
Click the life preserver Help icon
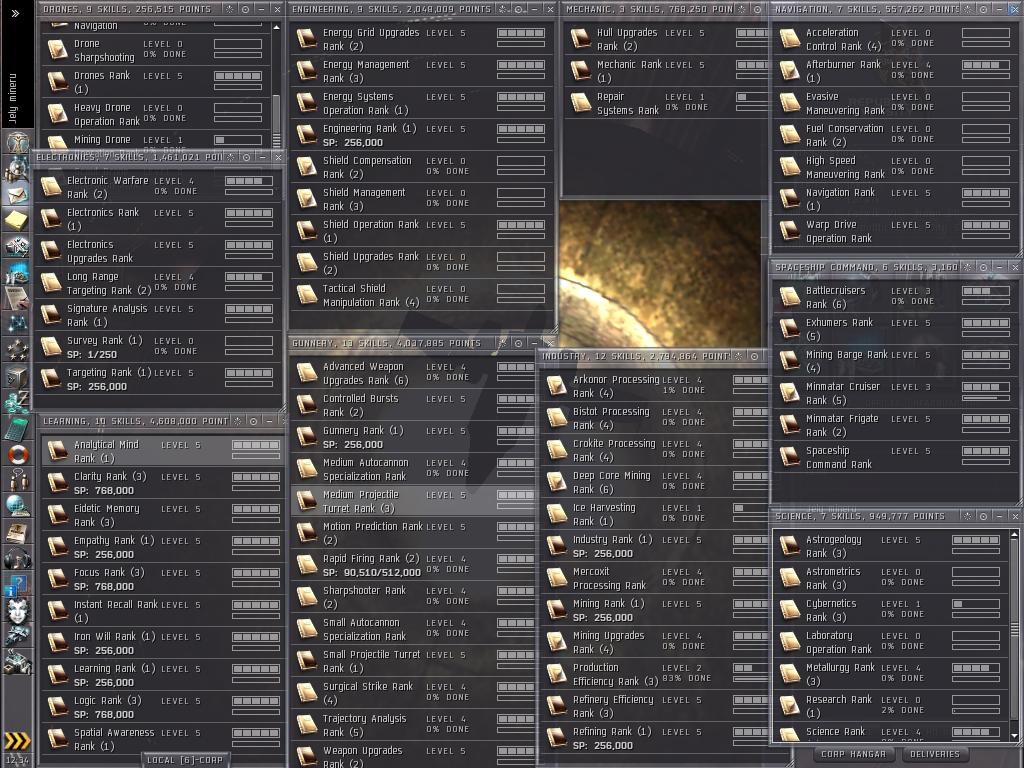tap(17, 454)
